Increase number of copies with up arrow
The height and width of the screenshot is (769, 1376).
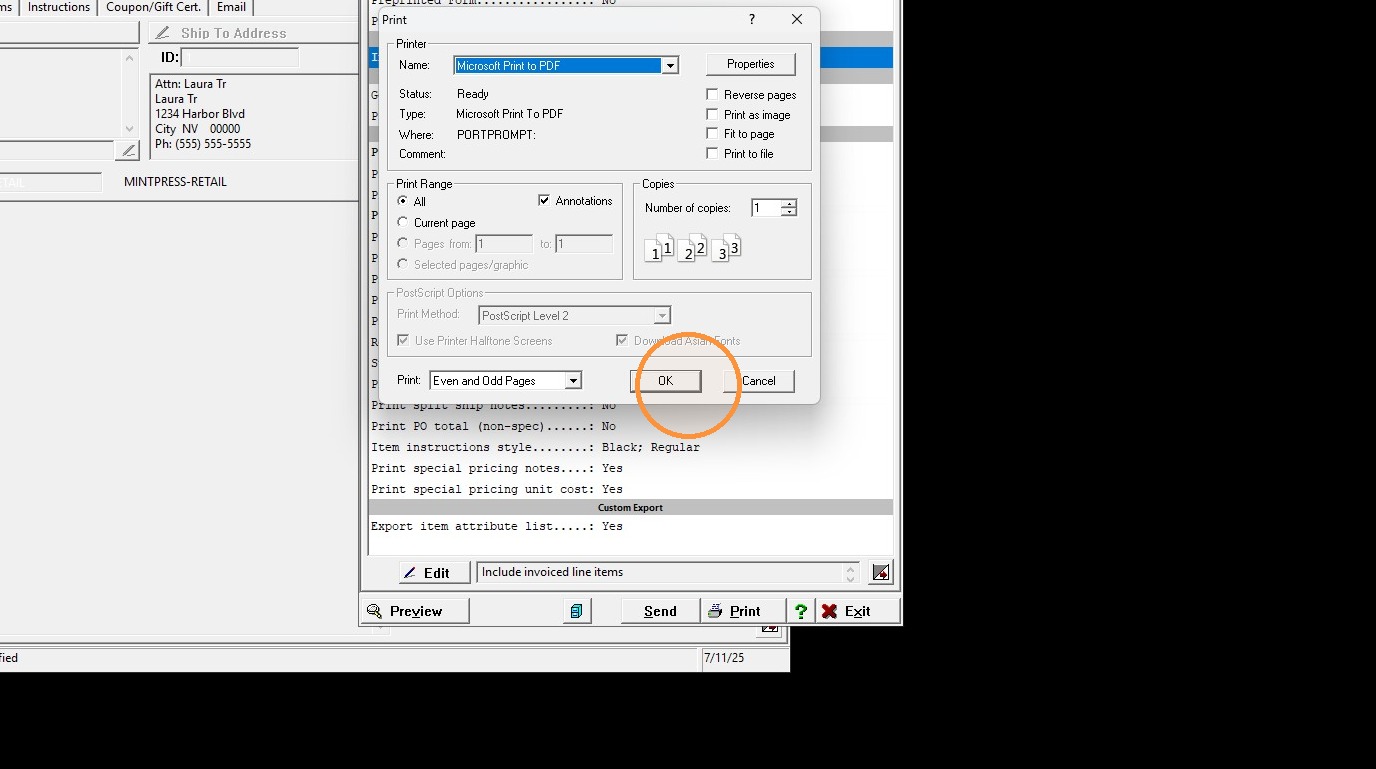(x=789, y=204)
